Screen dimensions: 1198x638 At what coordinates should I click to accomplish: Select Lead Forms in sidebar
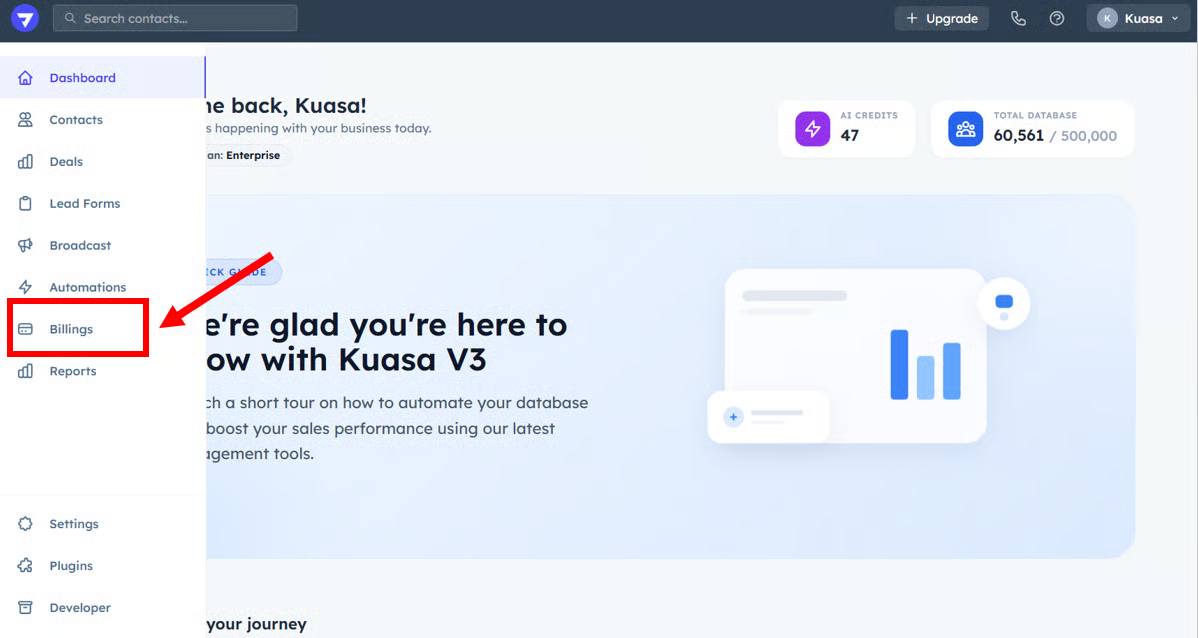(x=84, y=204)
